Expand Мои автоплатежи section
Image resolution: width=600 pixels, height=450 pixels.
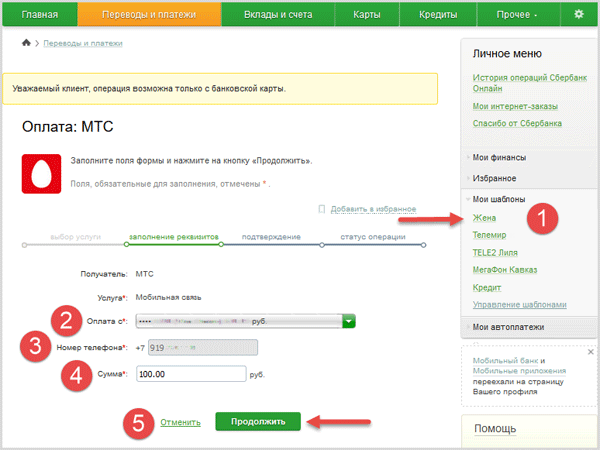click(508, 327)
